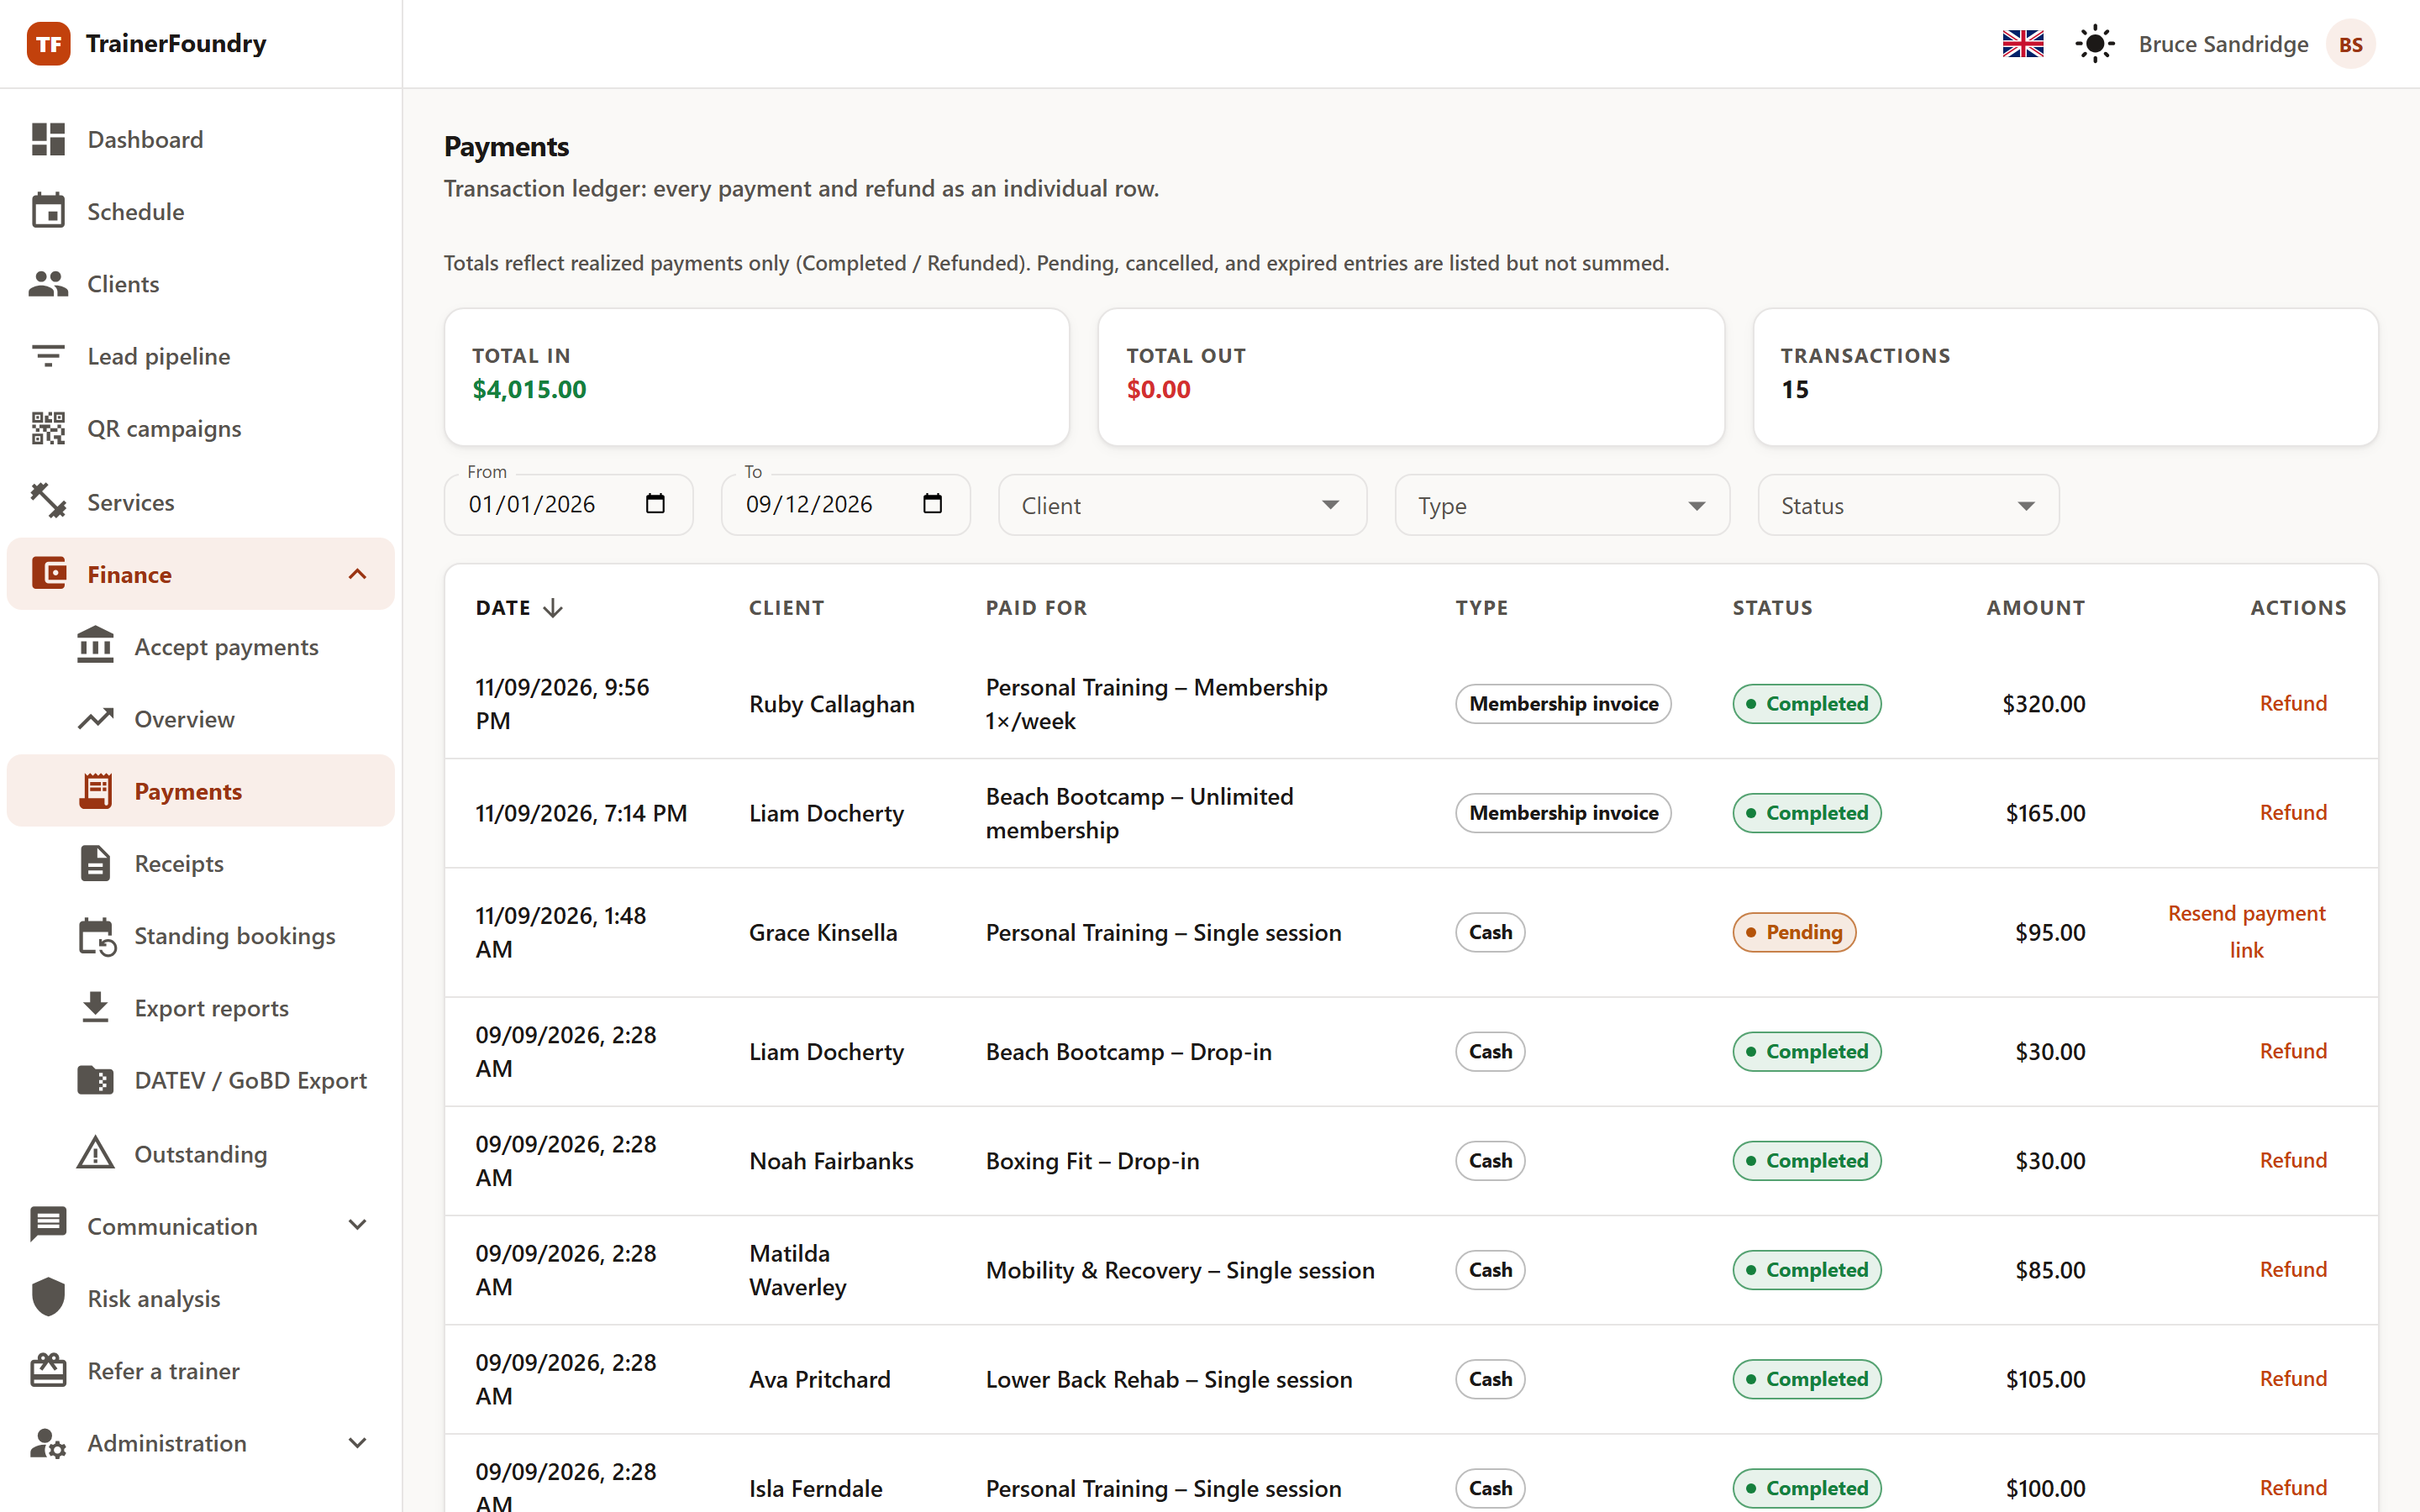Expand the Communication section chevron

click(x=357, y=1225)
